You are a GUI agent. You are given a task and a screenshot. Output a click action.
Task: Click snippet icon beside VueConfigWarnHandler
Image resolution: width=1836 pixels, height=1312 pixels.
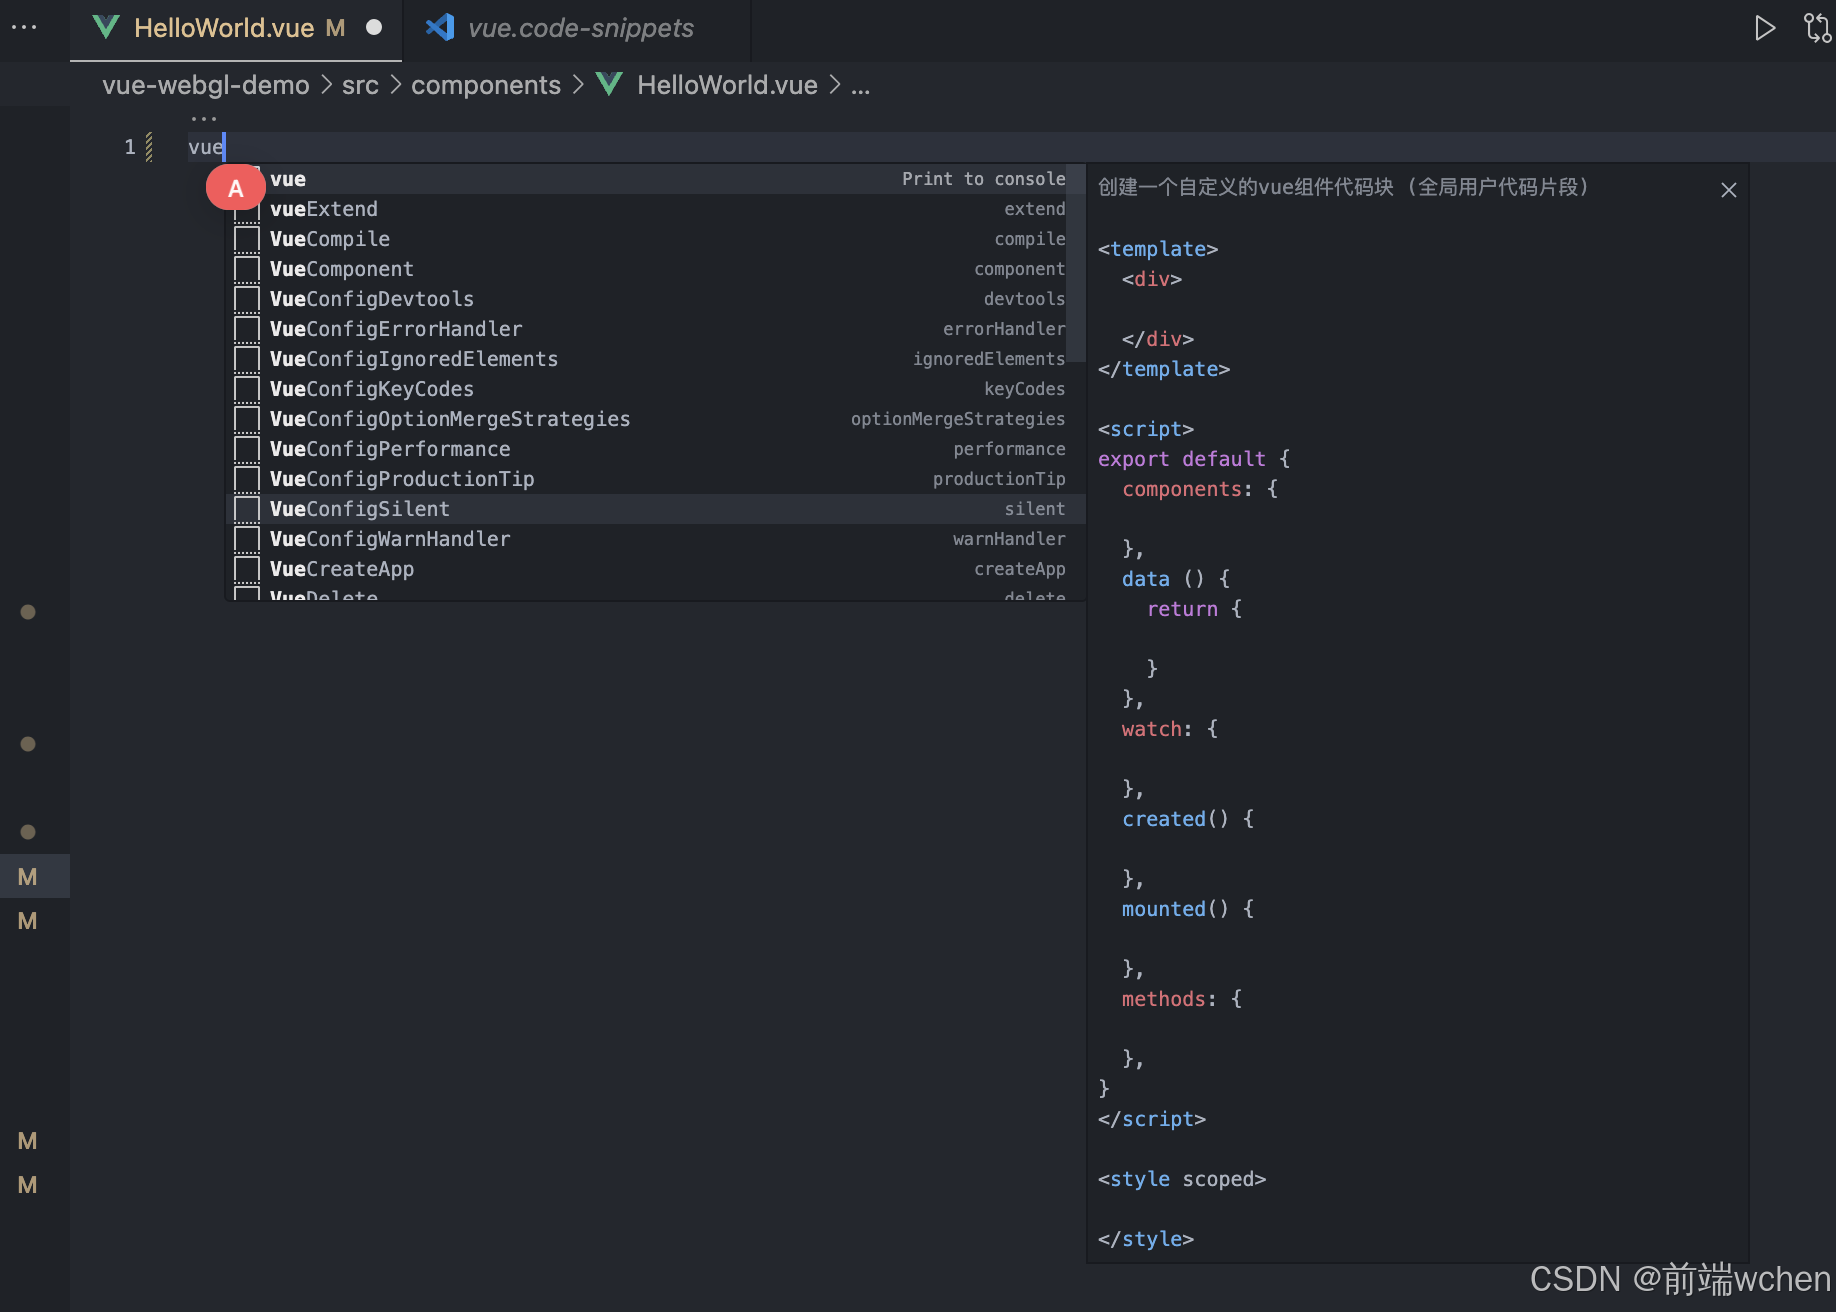[247, 539]
